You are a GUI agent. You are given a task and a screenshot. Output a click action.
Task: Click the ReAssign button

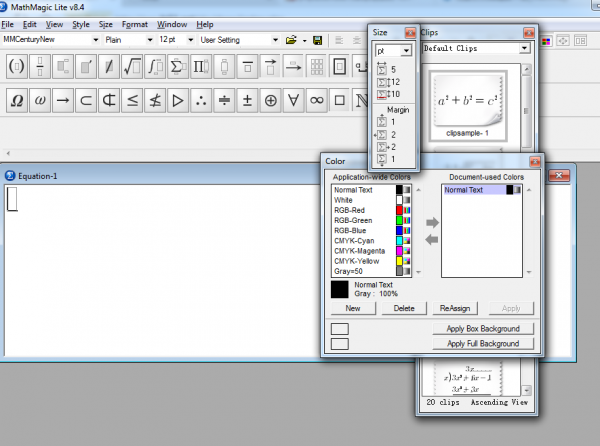(455, 308)
